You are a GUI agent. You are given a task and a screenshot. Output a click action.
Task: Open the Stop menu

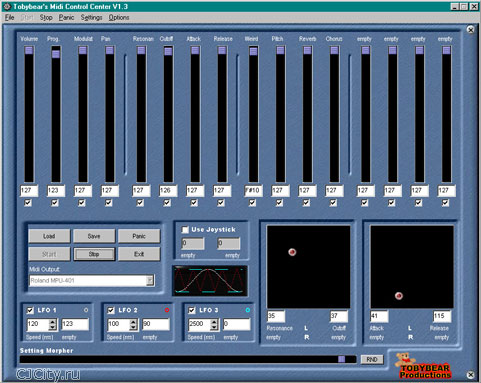[46, 17]
